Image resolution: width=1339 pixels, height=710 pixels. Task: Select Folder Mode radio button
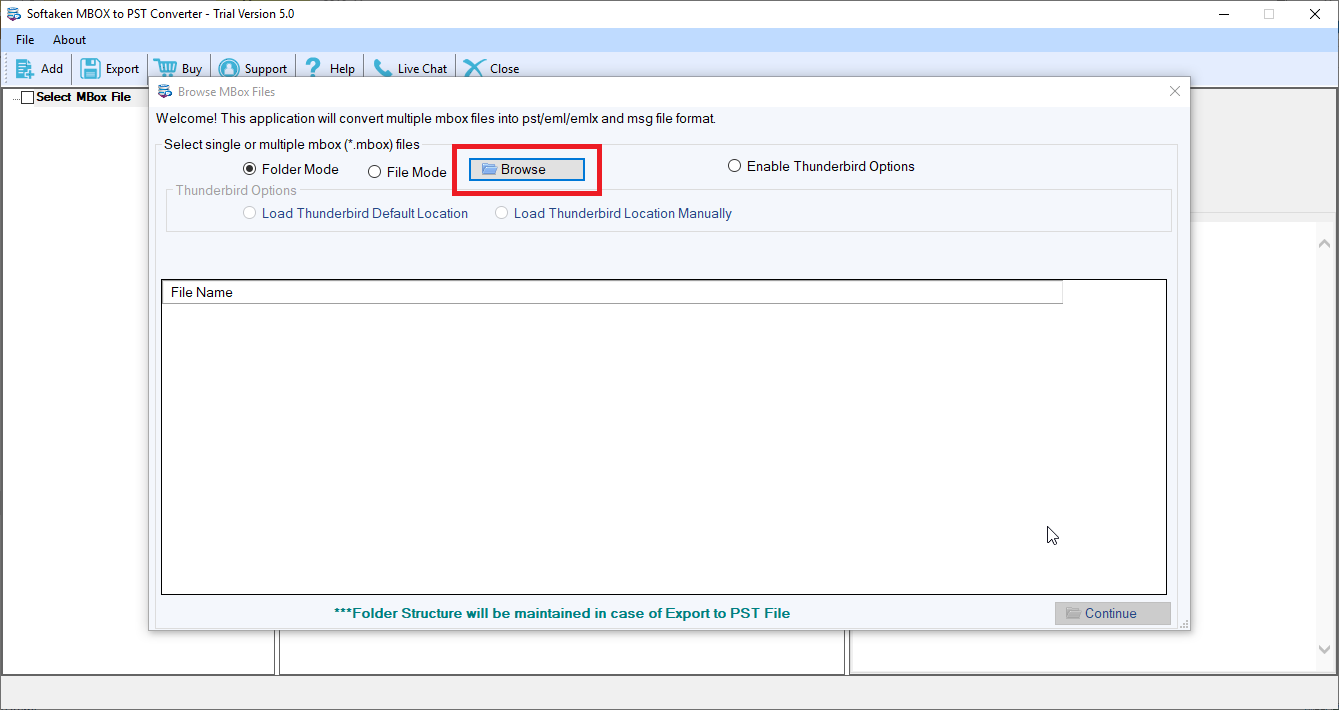point(250,170)
